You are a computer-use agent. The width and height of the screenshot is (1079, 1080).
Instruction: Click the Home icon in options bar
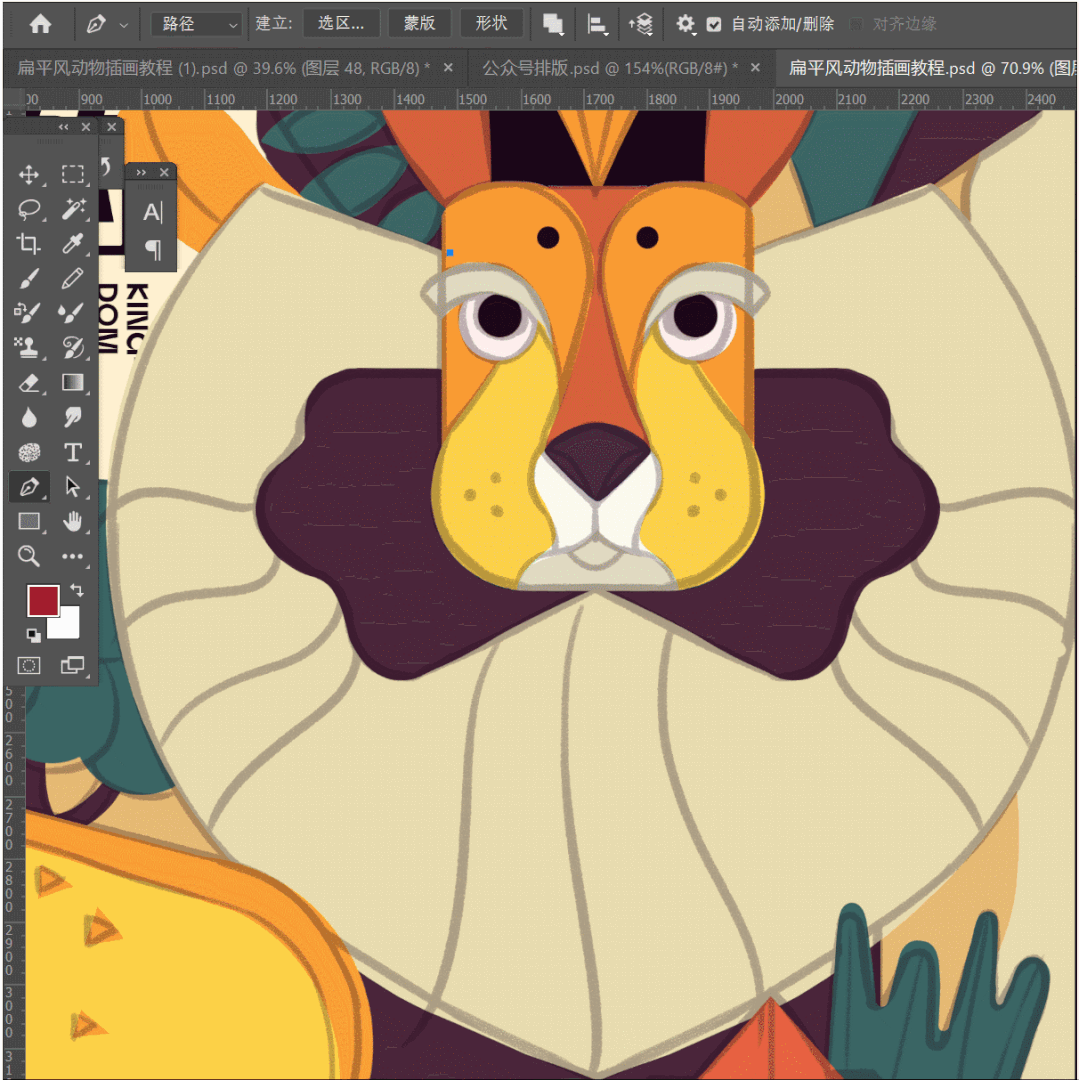click(x=40, y=24)
